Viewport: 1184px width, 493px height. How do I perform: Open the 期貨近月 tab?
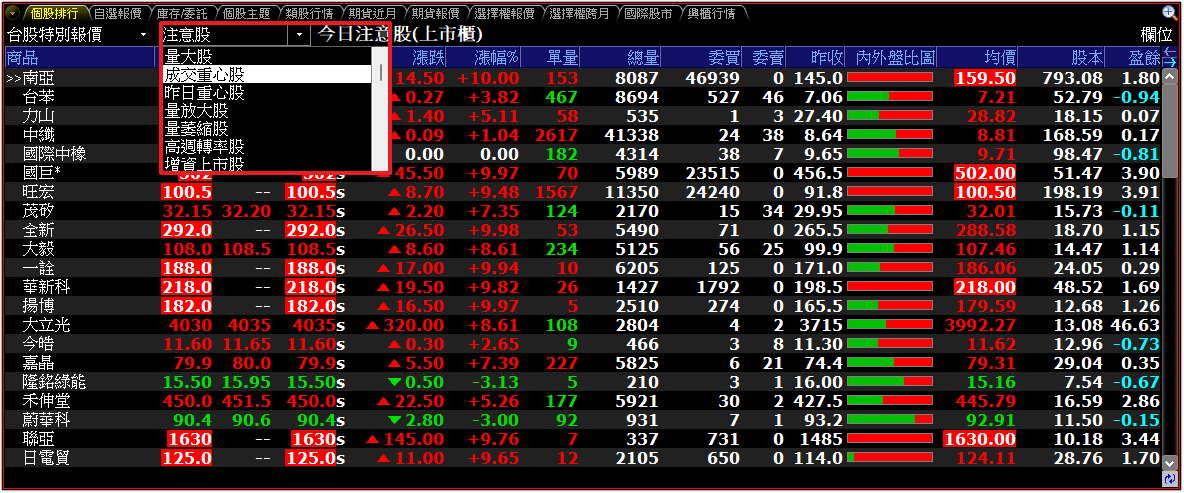click(371, 13)
